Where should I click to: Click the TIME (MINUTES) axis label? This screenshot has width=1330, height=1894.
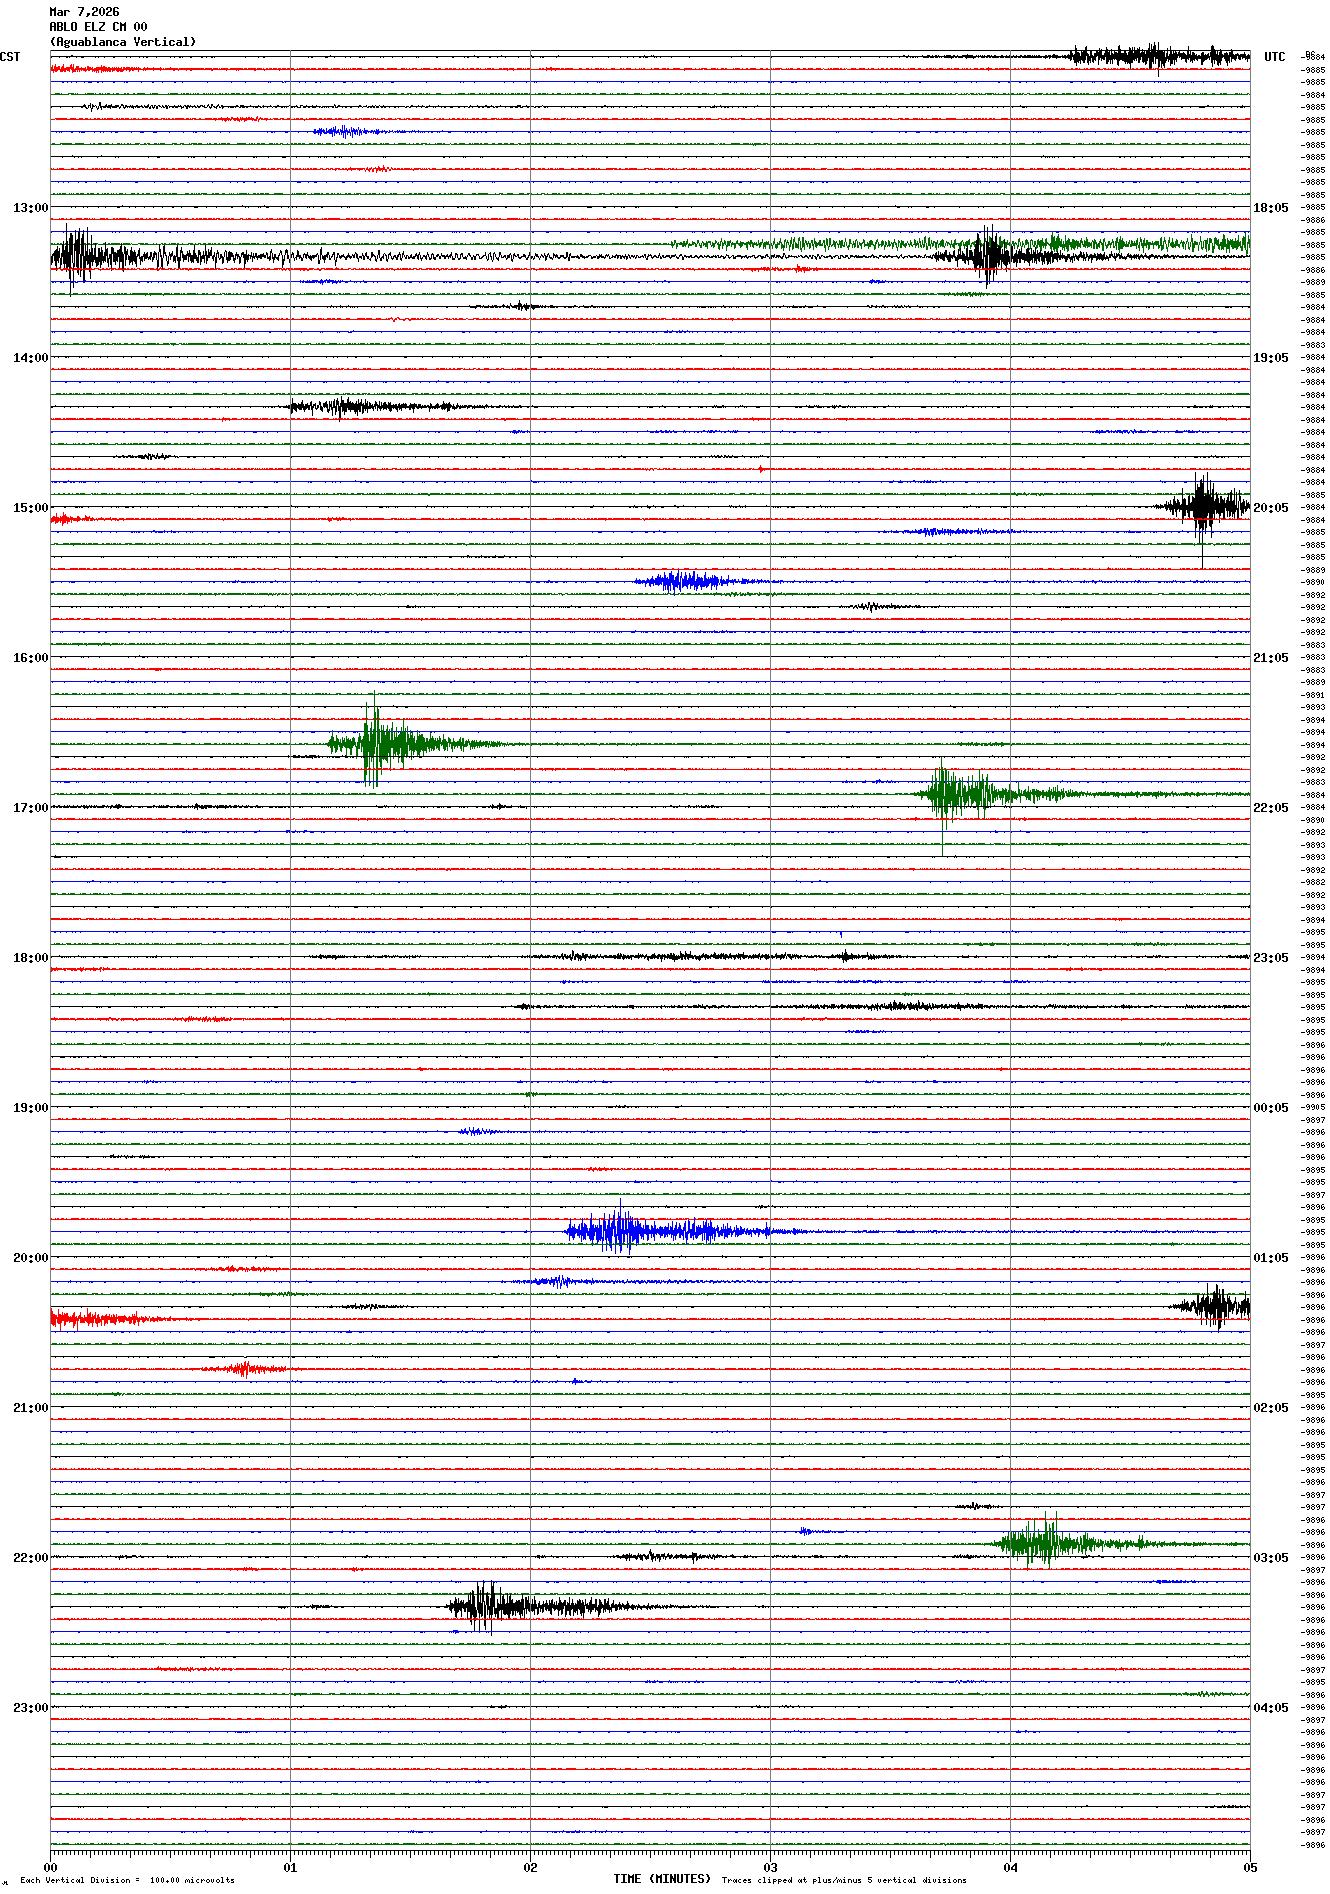pyautogui.click(x=661, y=1879)
